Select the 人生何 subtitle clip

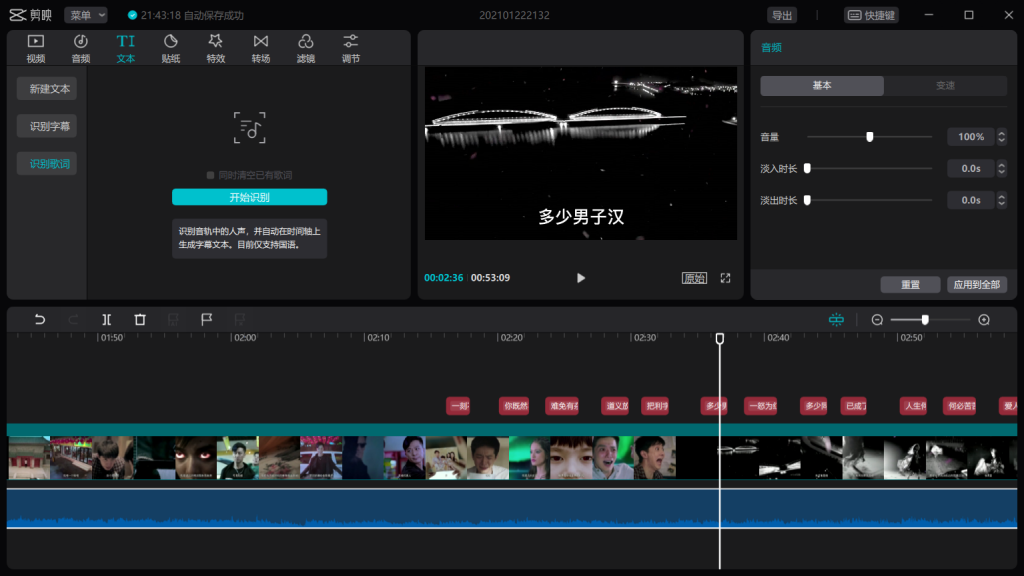click(x=913, y=406)
